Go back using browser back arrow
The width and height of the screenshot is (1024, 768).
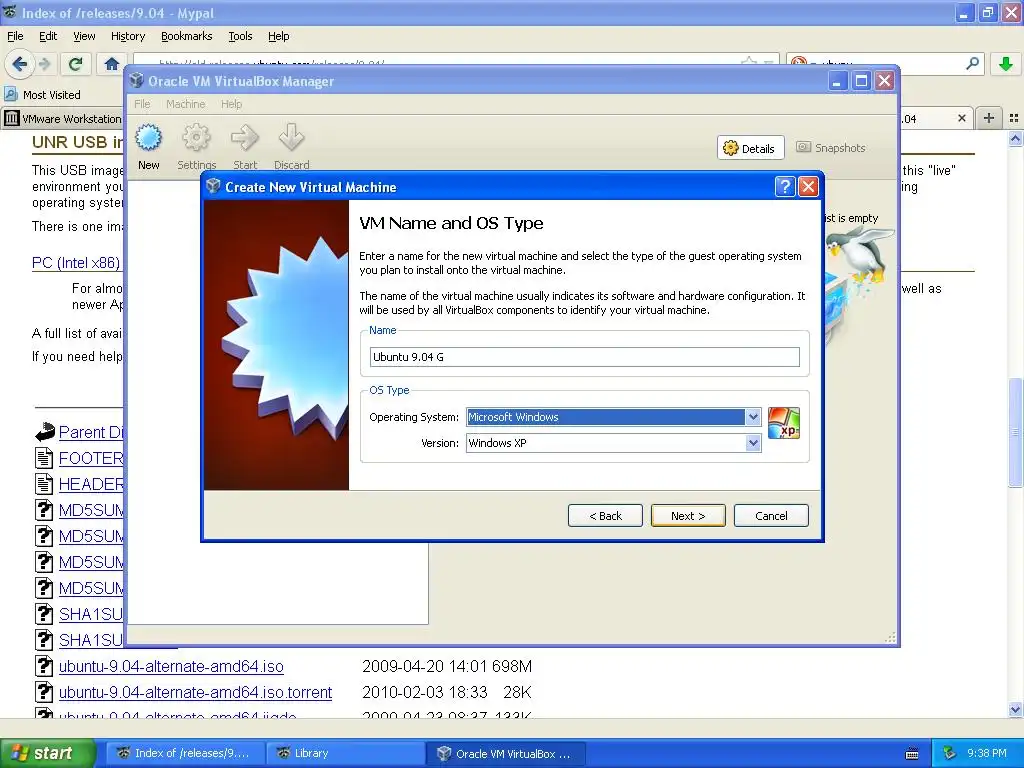[x=19, y=64]
